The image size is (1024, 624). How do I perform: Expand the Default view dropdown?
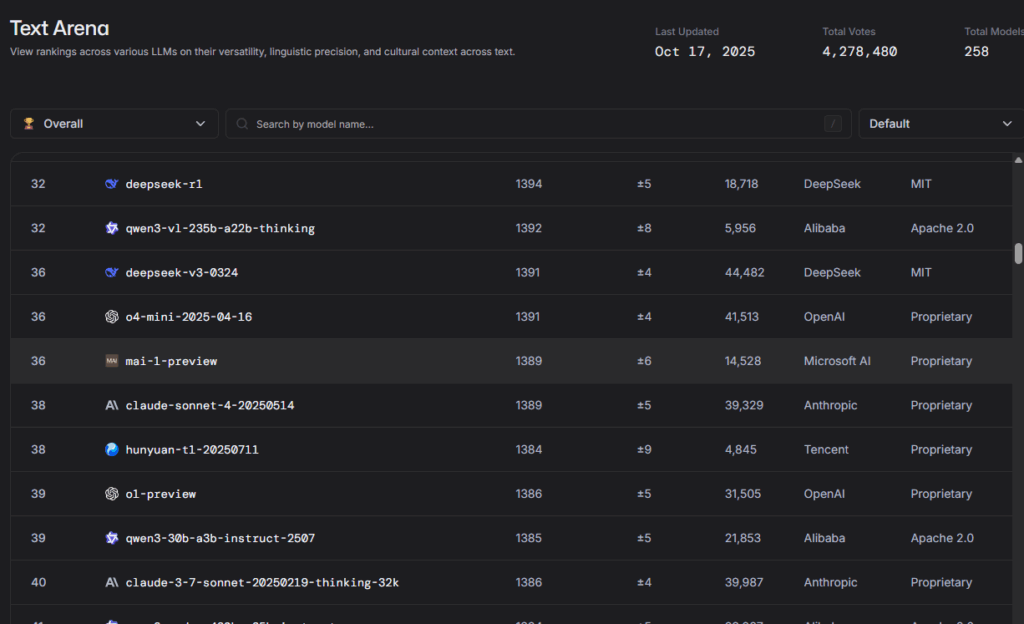coord(940,124)
